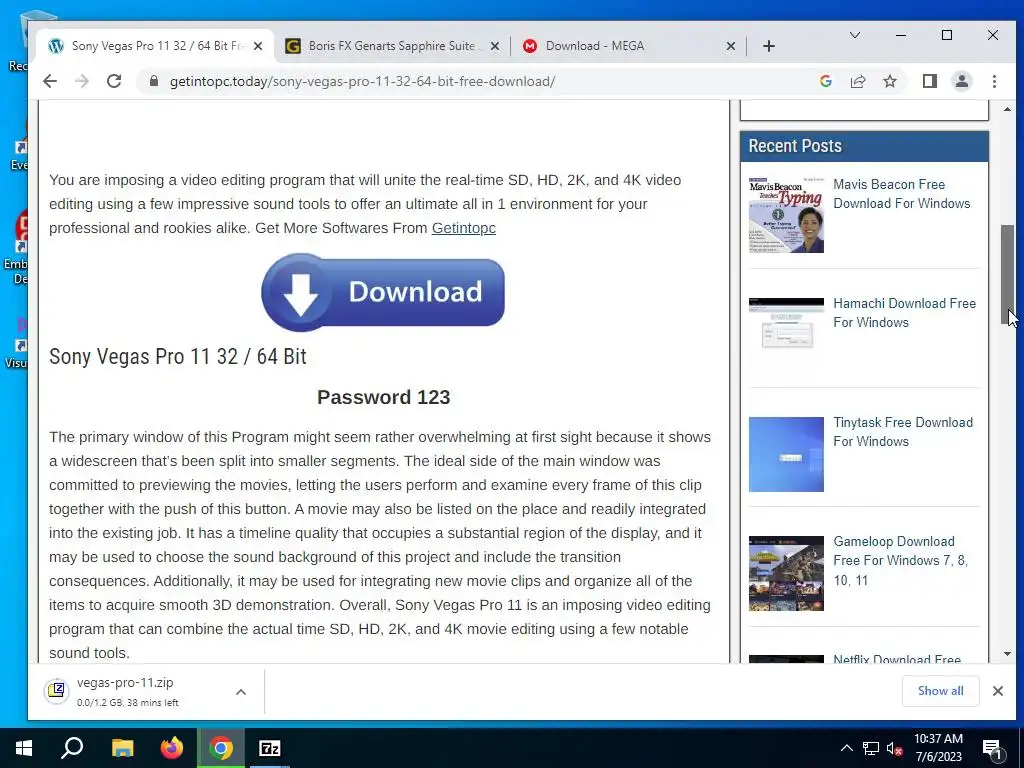
Task: Open Windows taskbar search
Action: pos(72,748)
